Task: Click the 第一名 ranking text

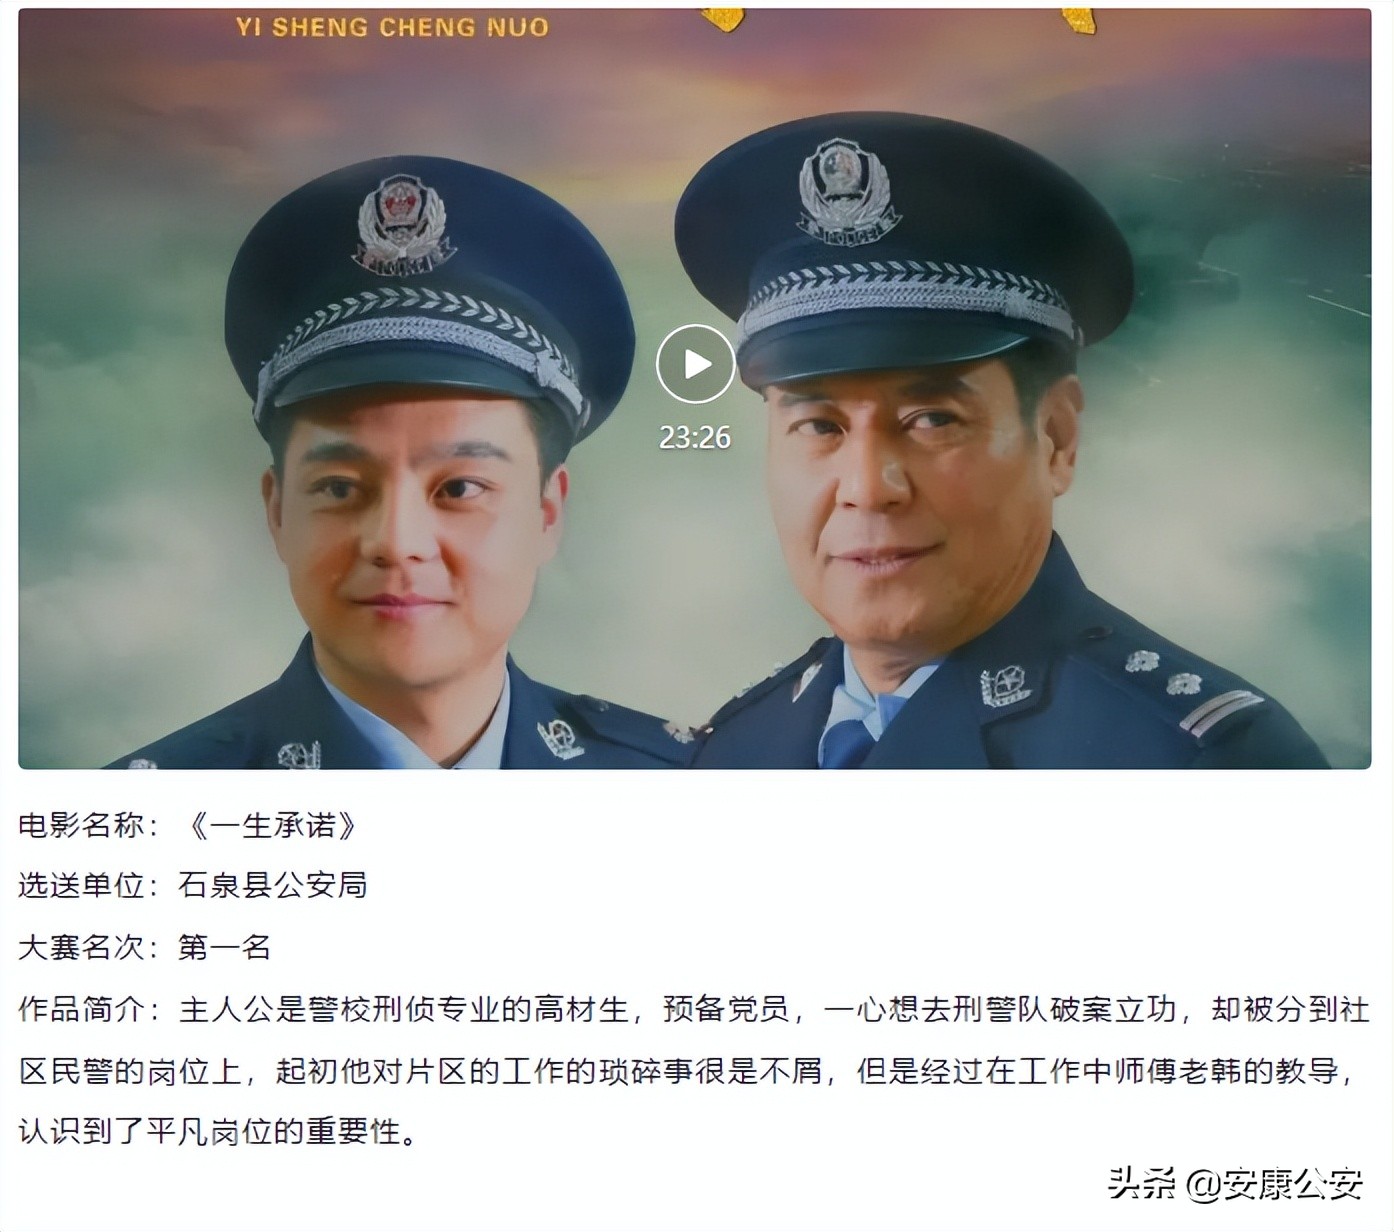Action: click(225, 947)
